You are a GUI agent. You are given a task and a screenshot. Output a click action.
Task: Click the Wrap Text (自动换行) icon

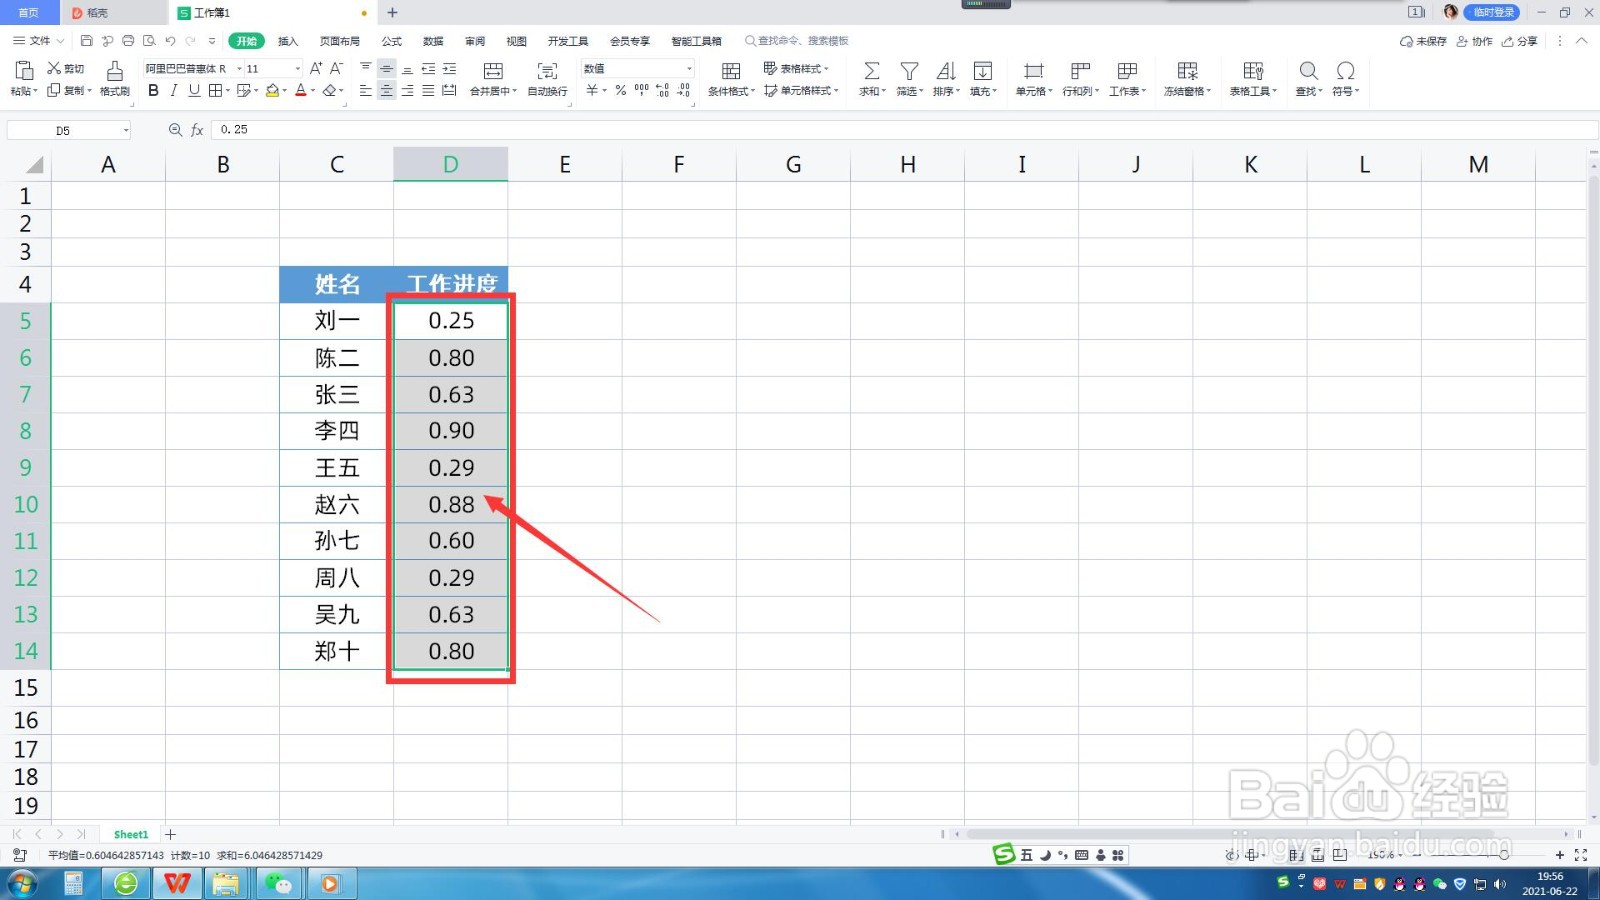pyautogui.click(x=547, y=71)
